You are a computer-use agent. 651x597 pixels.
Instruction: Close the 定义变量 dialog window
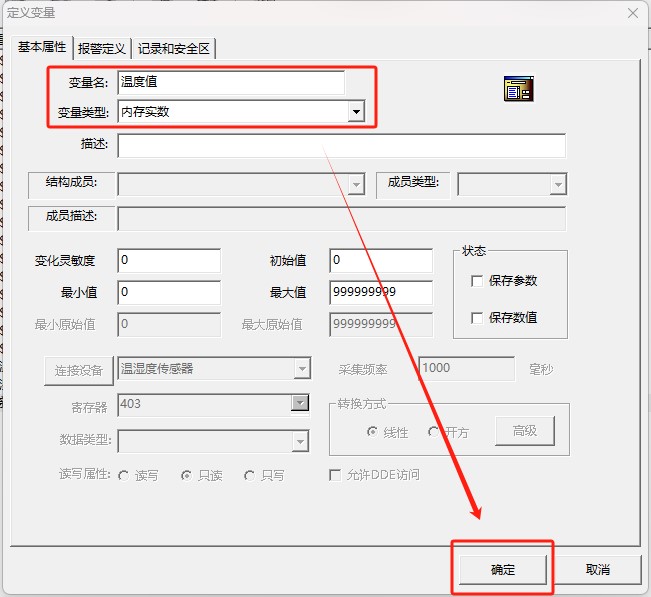click(632, 13)
